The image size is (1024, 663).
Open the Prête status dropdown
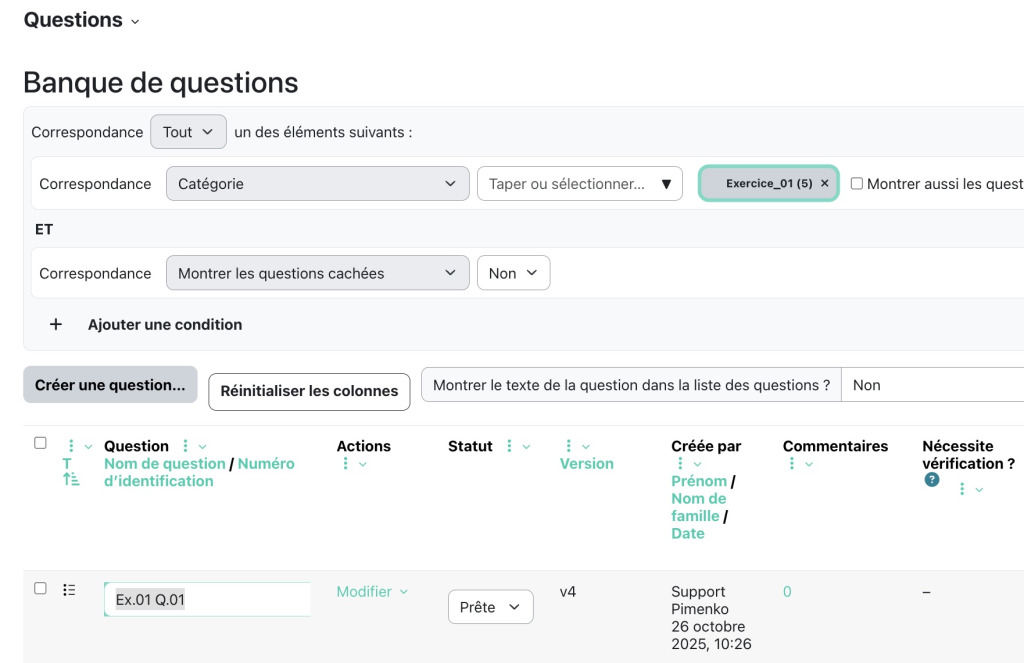click(x=490, y=606)
